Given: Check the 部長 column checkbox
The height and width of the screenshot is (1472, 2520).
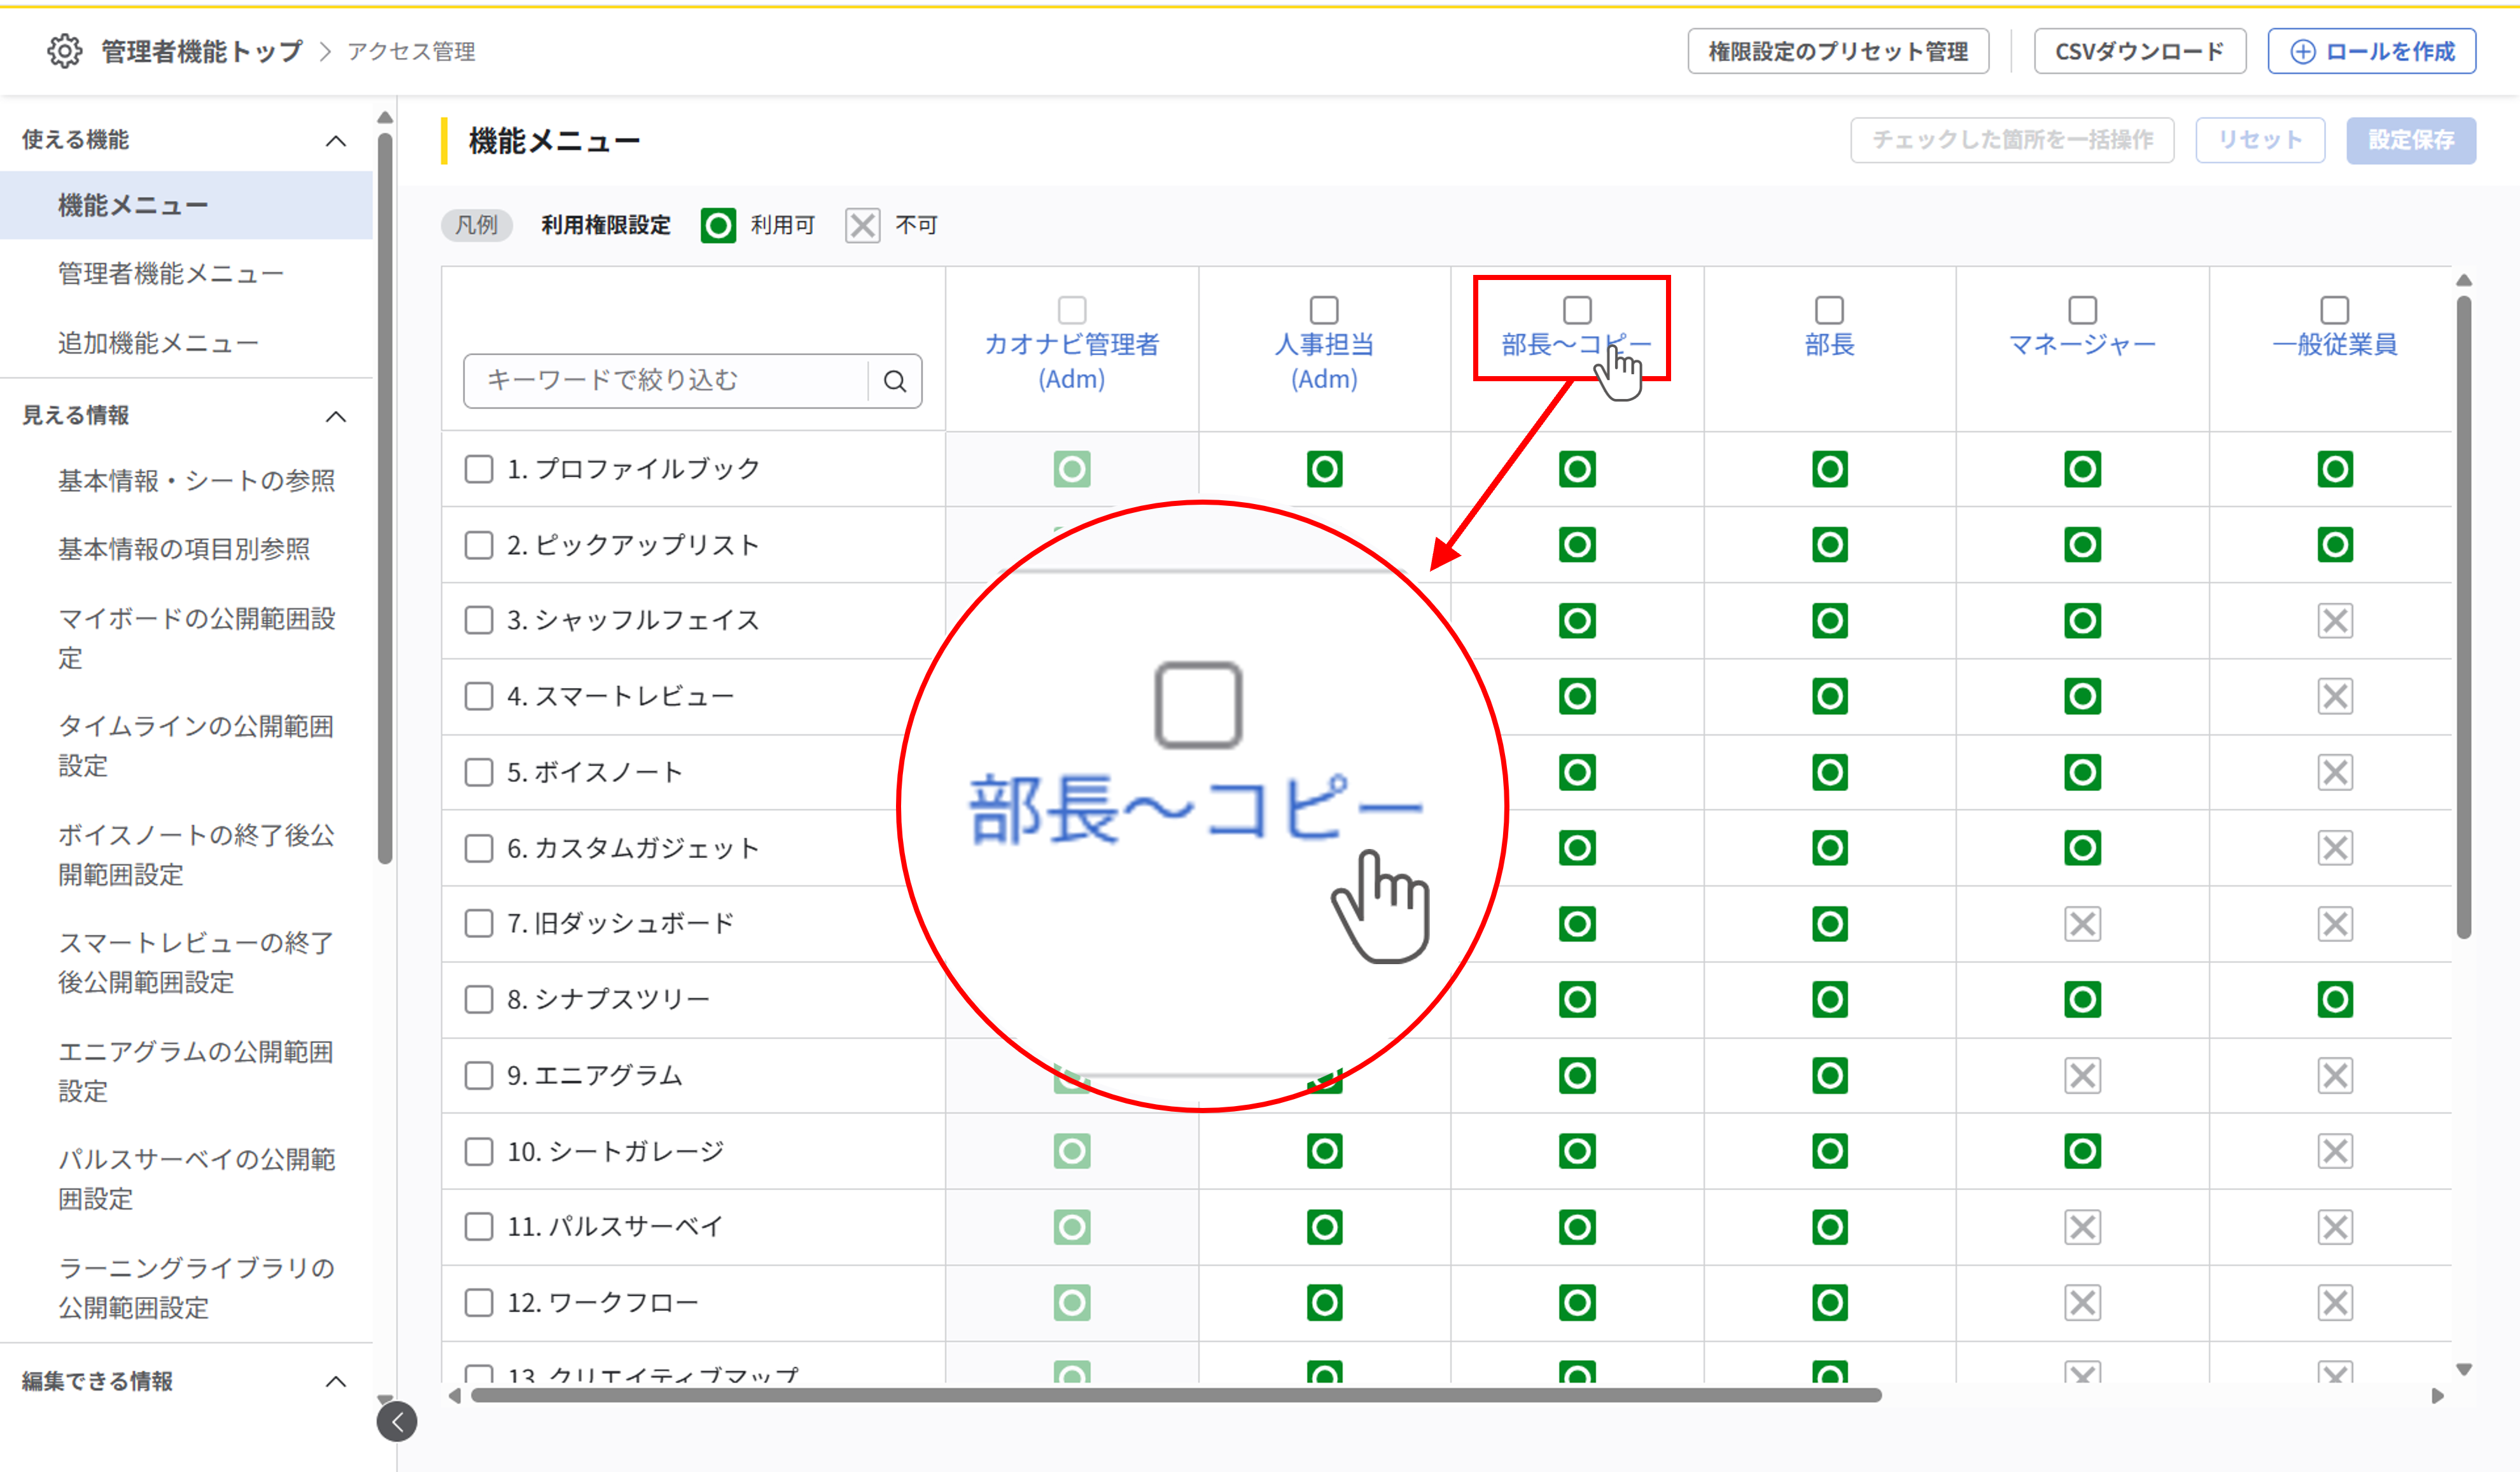Looking at the screenshot, I should click(1830, 310).
